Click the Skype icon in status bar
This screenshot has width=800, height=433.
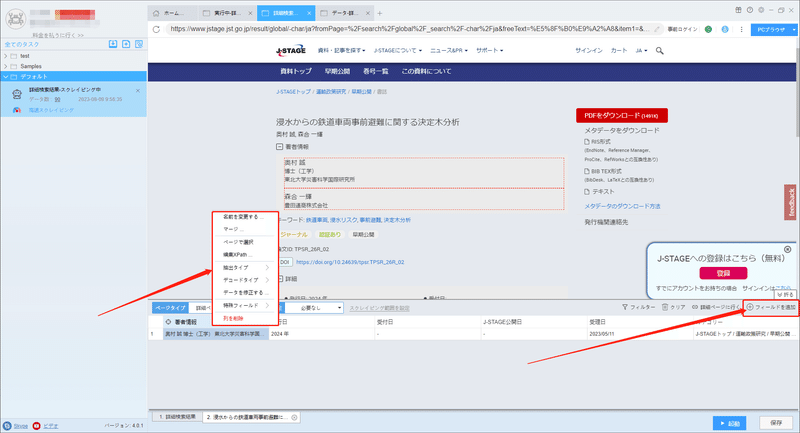[x=7, y=426]
